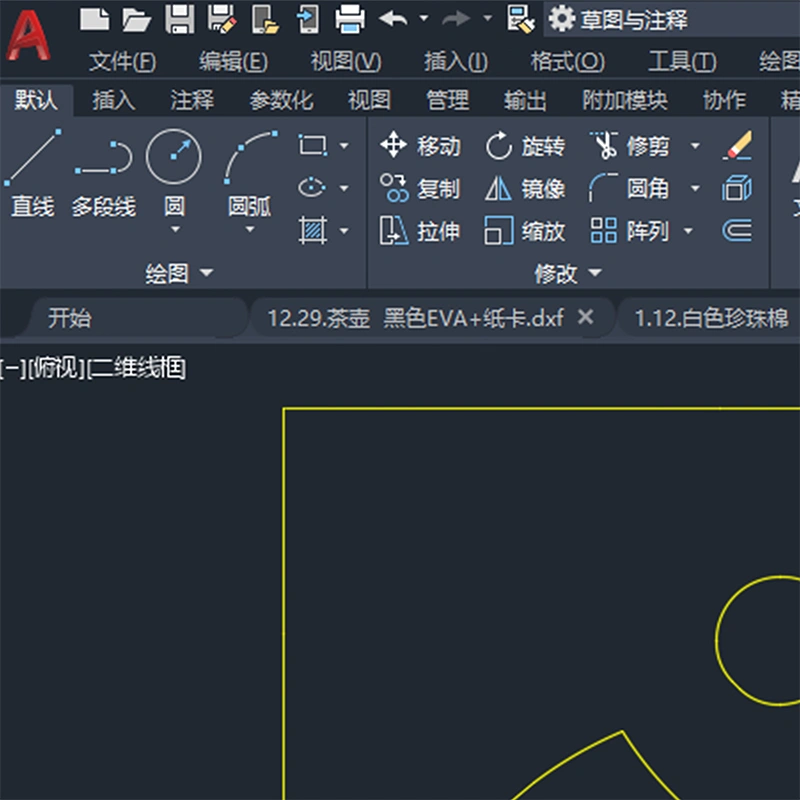Close the 12.29.茶壶 drawing tab
The image size is (800, 800).
pyautogui.click(x=587, y=318)
